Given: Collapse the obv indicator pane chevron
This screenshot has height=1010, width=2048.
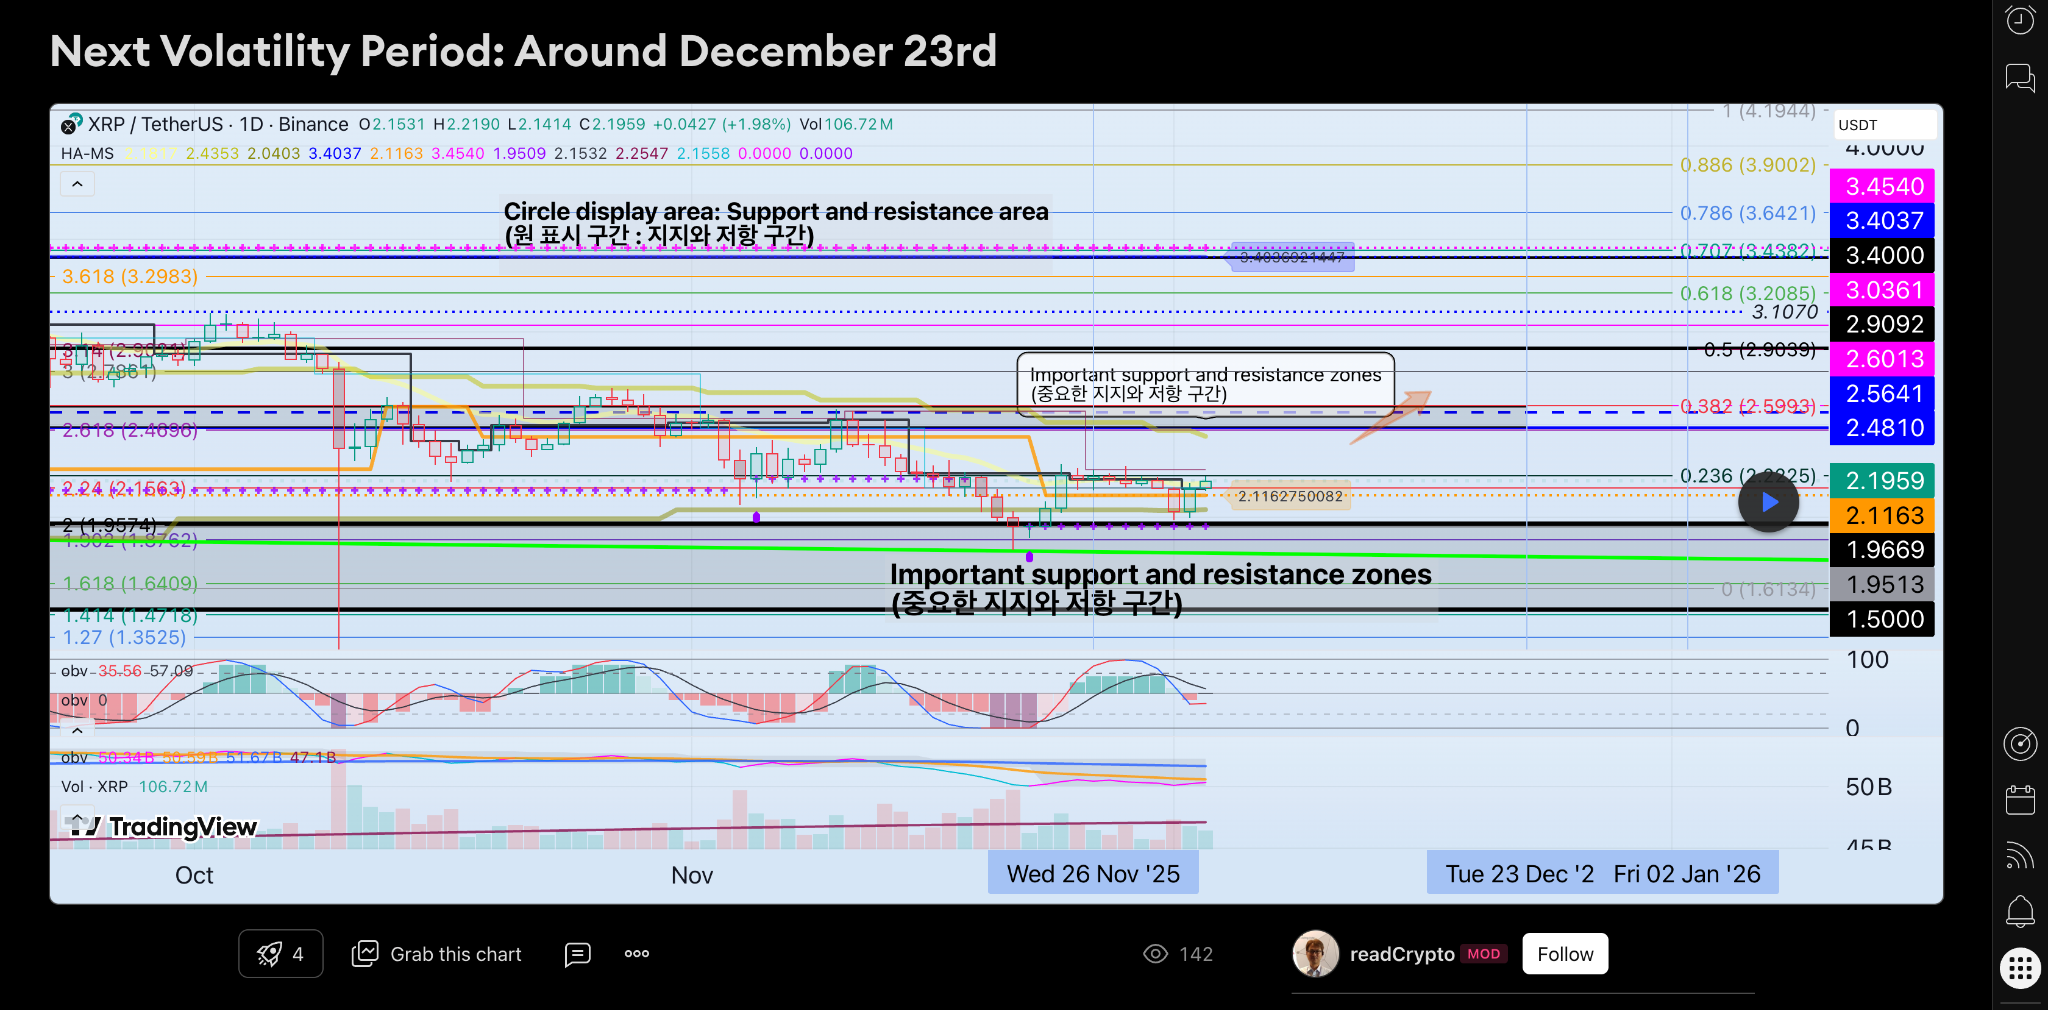Looking at the screenshot, I should 77,730.
